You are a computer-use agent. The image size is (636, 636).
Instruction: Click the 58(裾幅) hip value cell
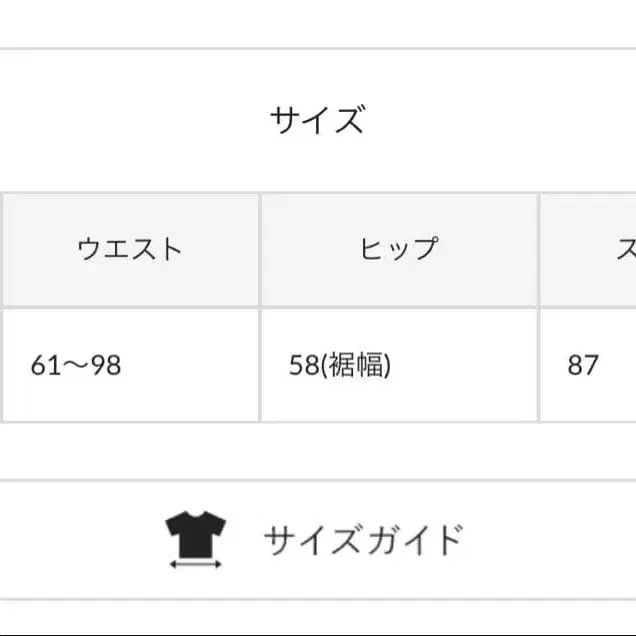point(340,365)
